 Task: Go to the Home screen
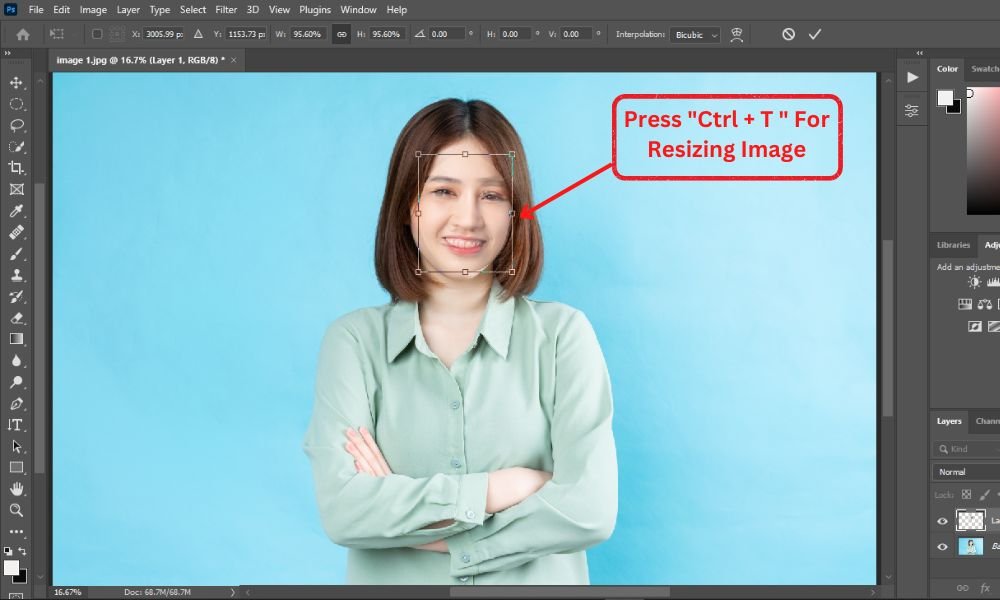pyautogui.click(x=23, y=34)
